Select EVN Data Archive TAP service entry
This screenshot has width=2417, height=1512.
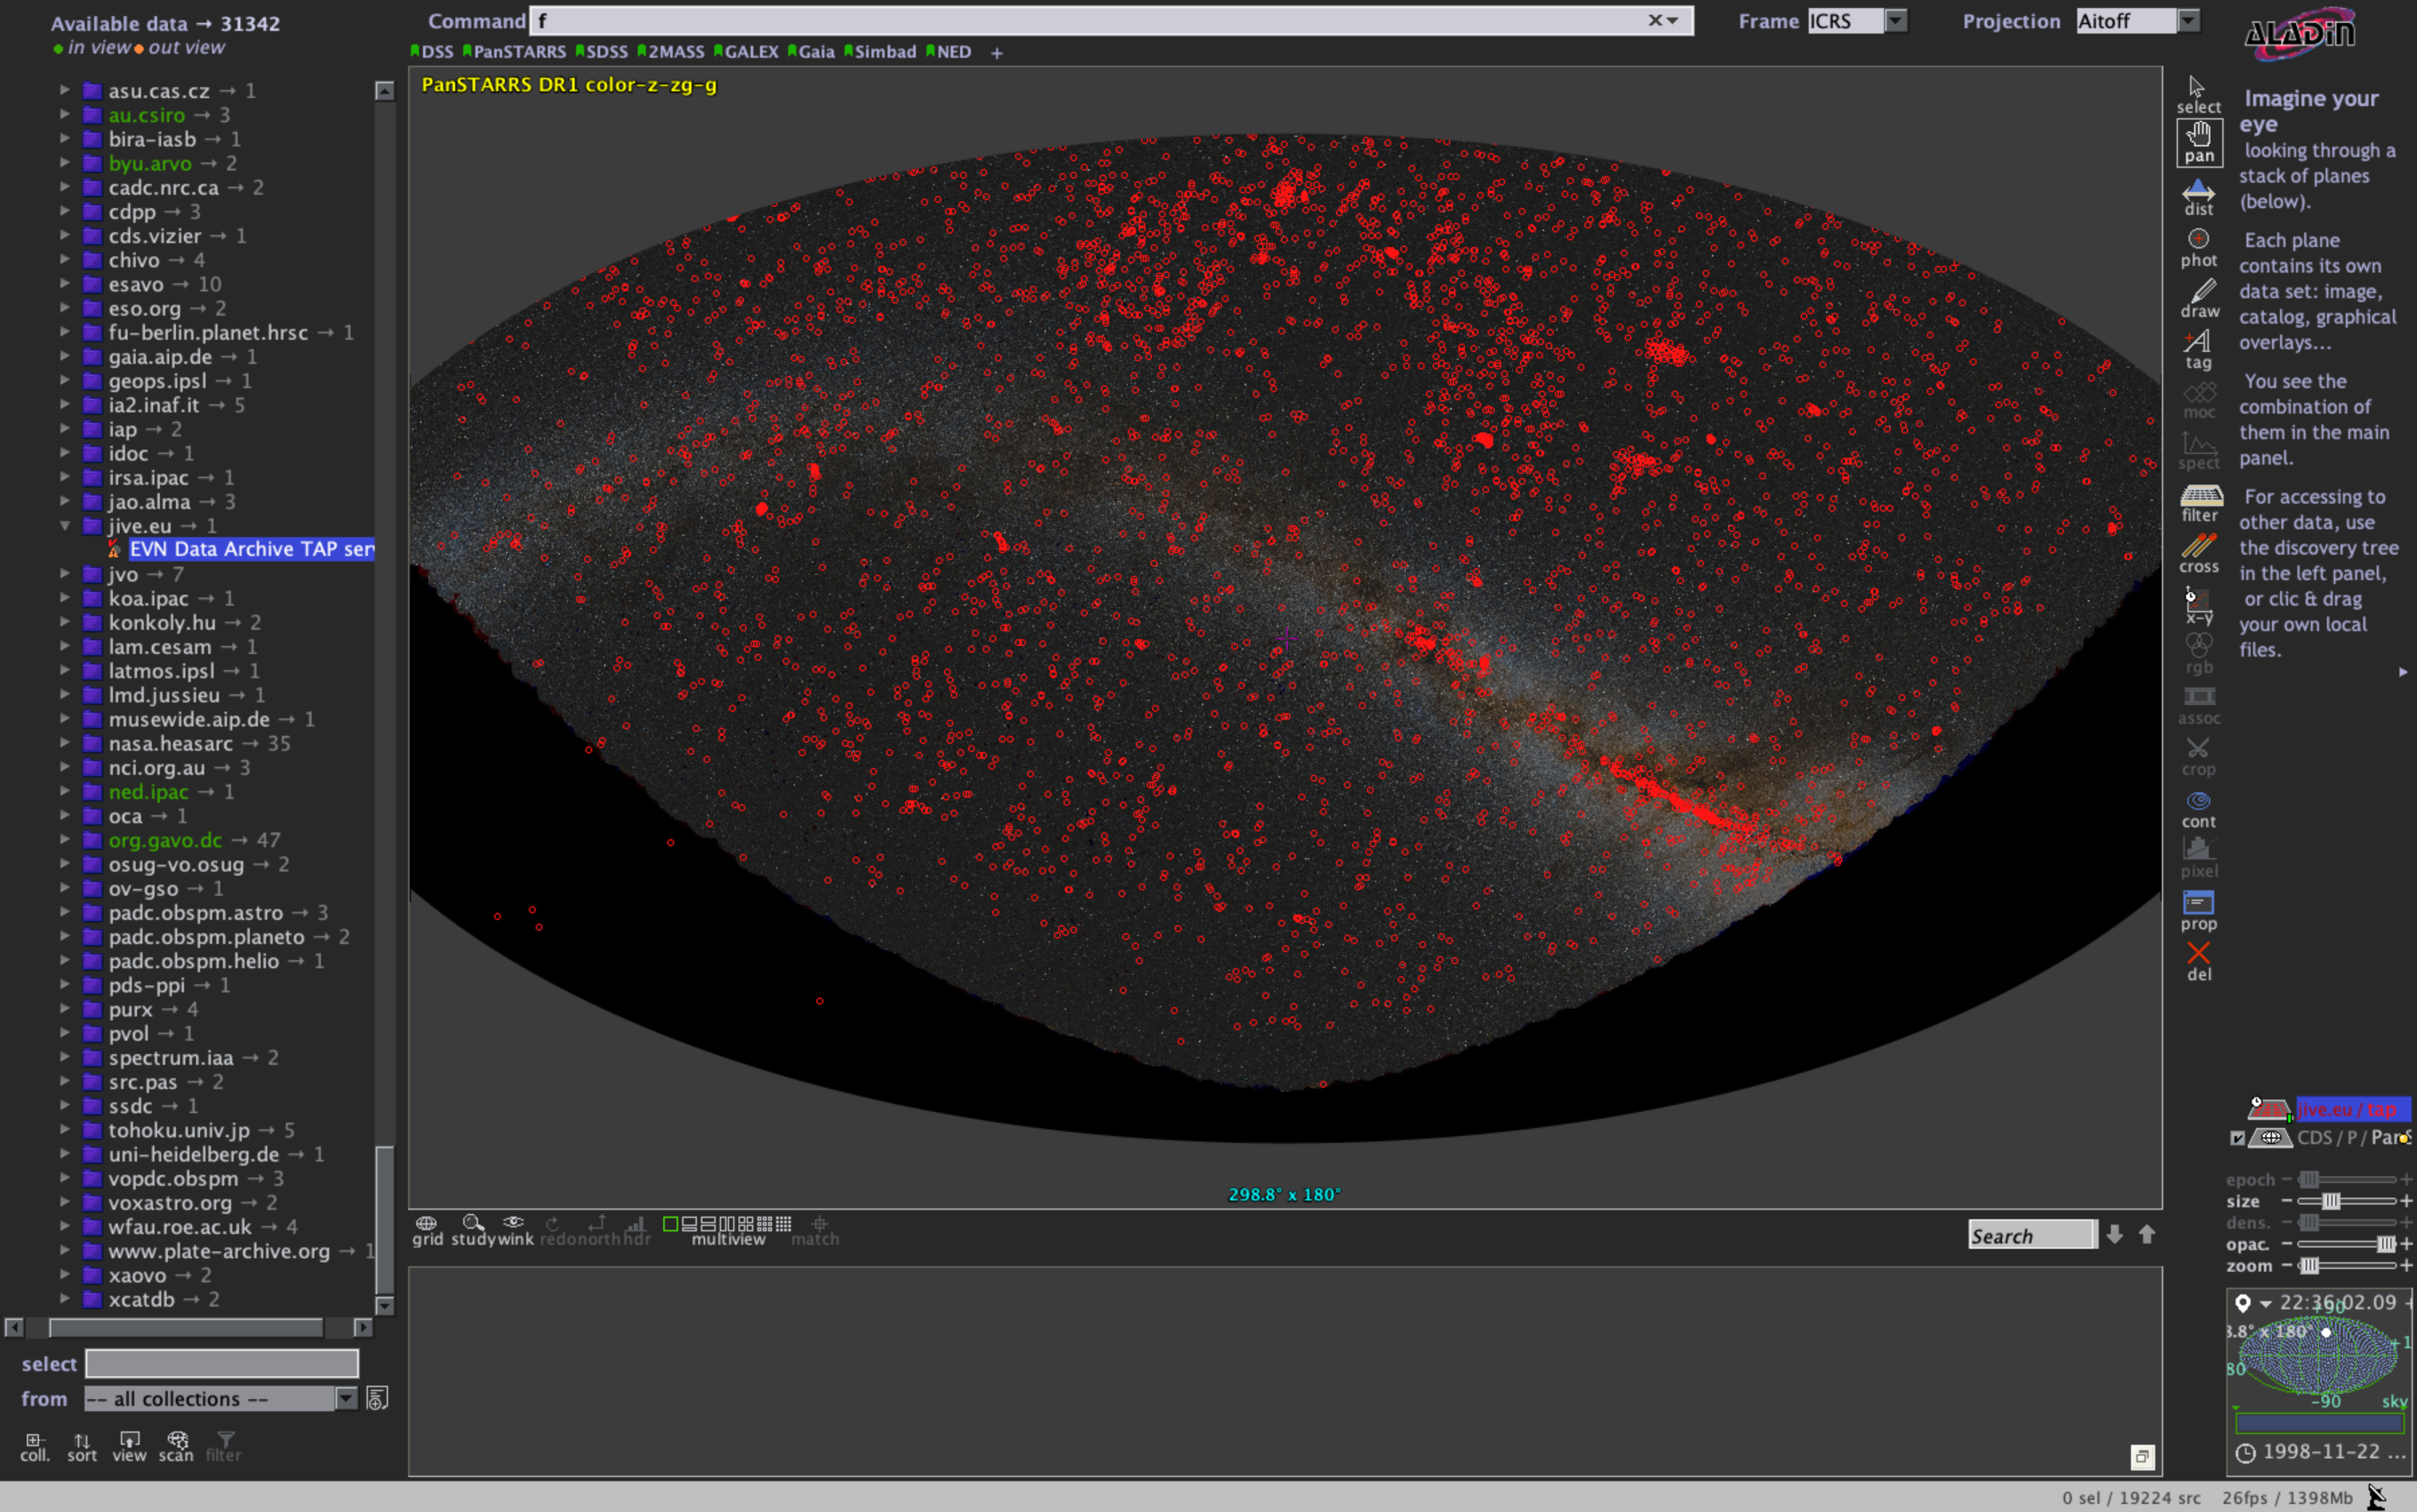click(252, 549)
